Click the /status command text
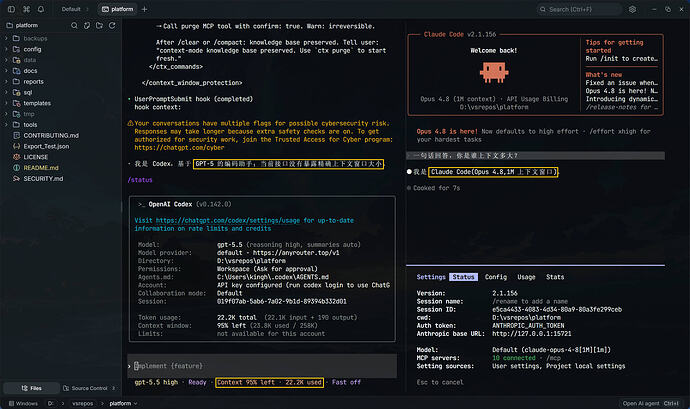 click(x=140, y=180)
